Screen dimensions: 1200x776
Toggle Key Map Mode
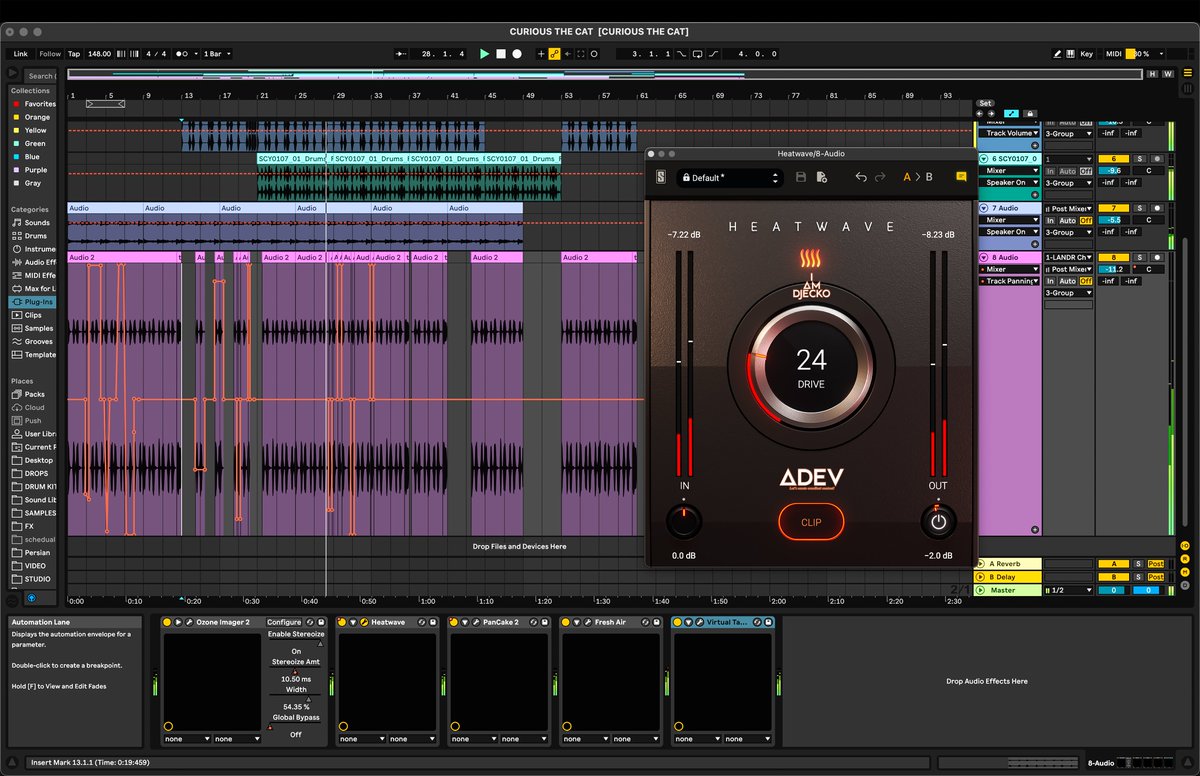1086,54
